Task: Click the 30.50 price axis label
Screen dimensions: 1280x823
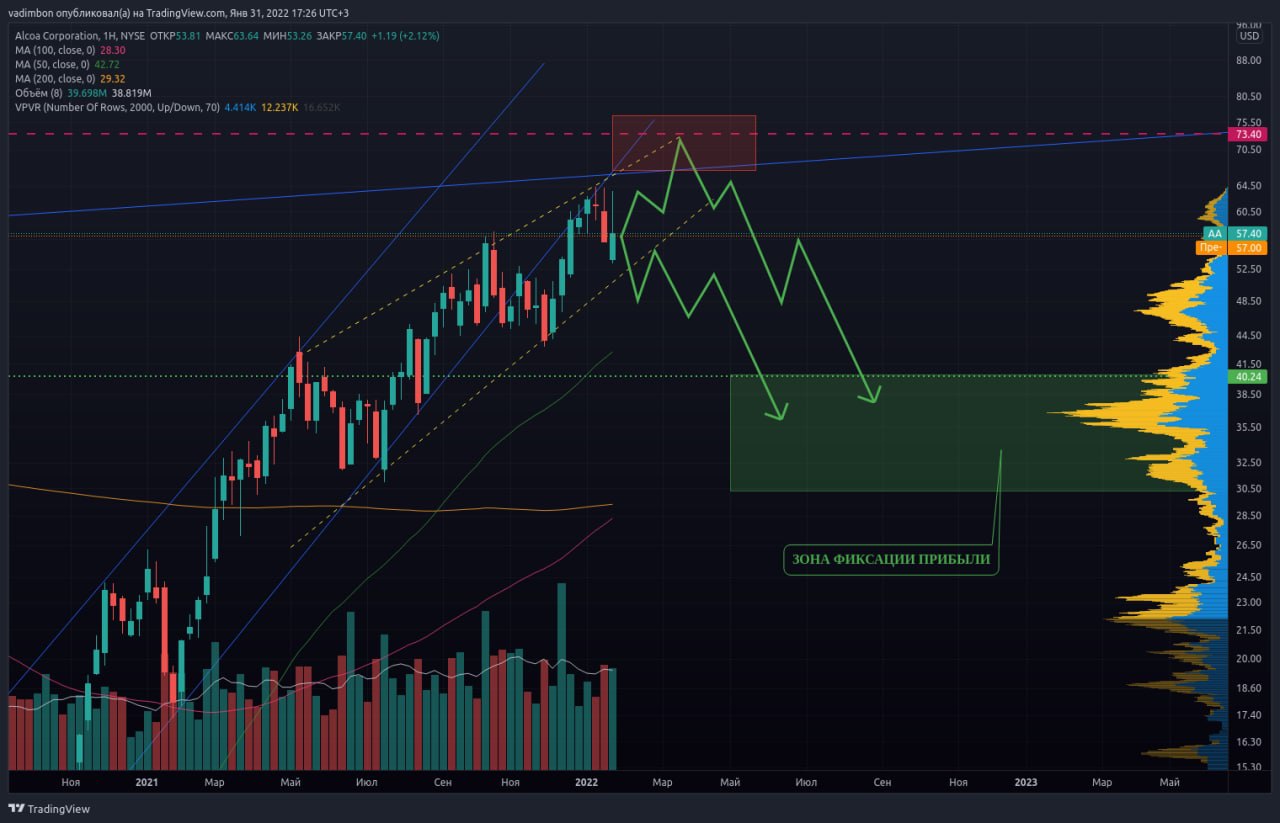Action: coord(1249,489)
